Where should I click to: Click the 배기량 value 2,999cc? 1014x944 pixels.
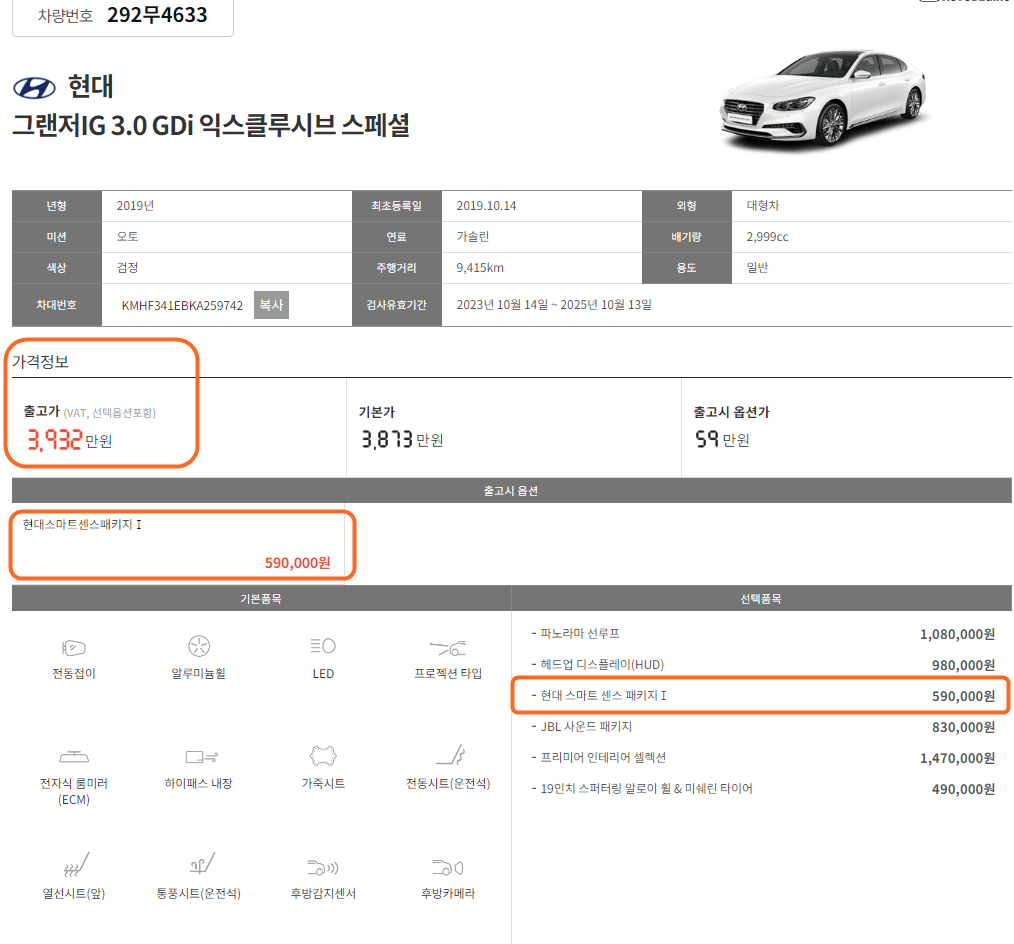[x=767, y=237]
